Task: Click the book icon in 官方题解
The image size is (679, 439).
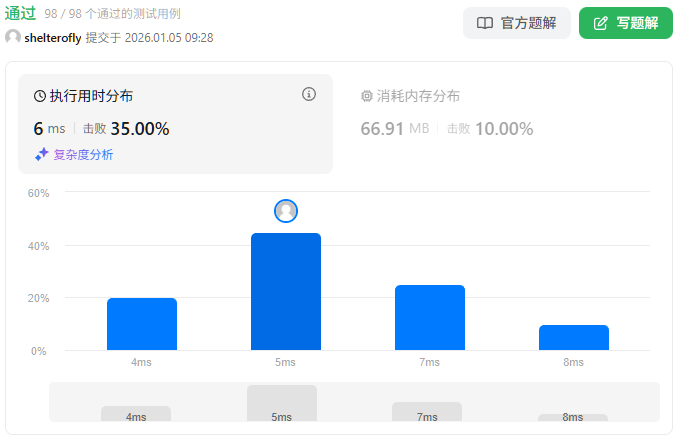Action: 485,23
